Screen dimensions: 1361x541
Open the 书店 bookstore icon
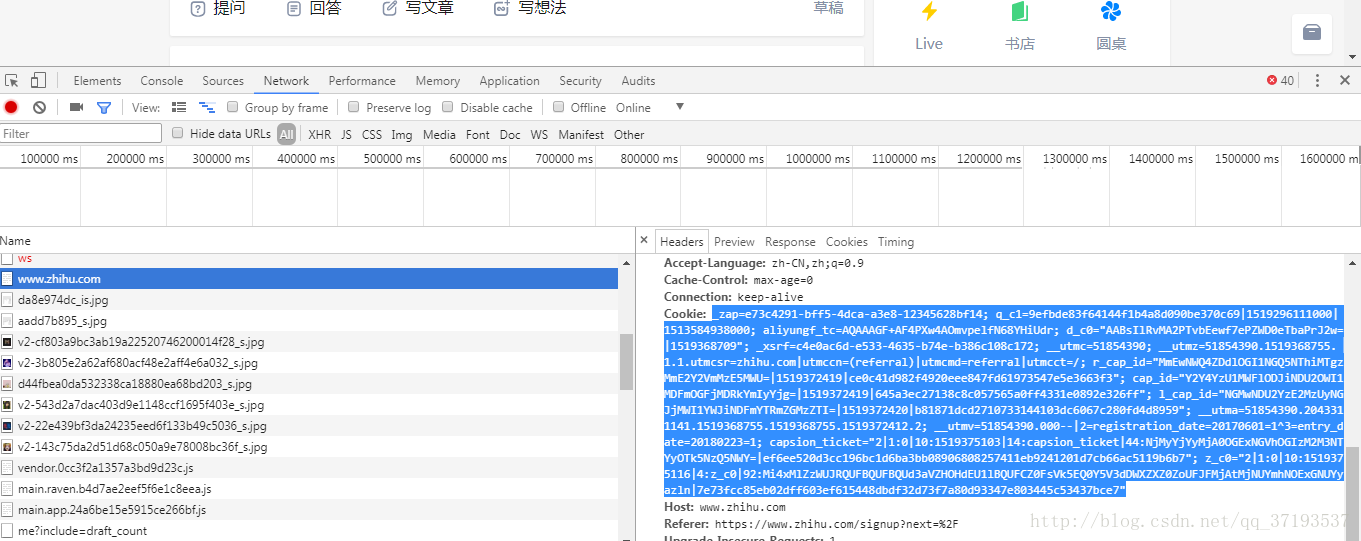coord(1019,12)
